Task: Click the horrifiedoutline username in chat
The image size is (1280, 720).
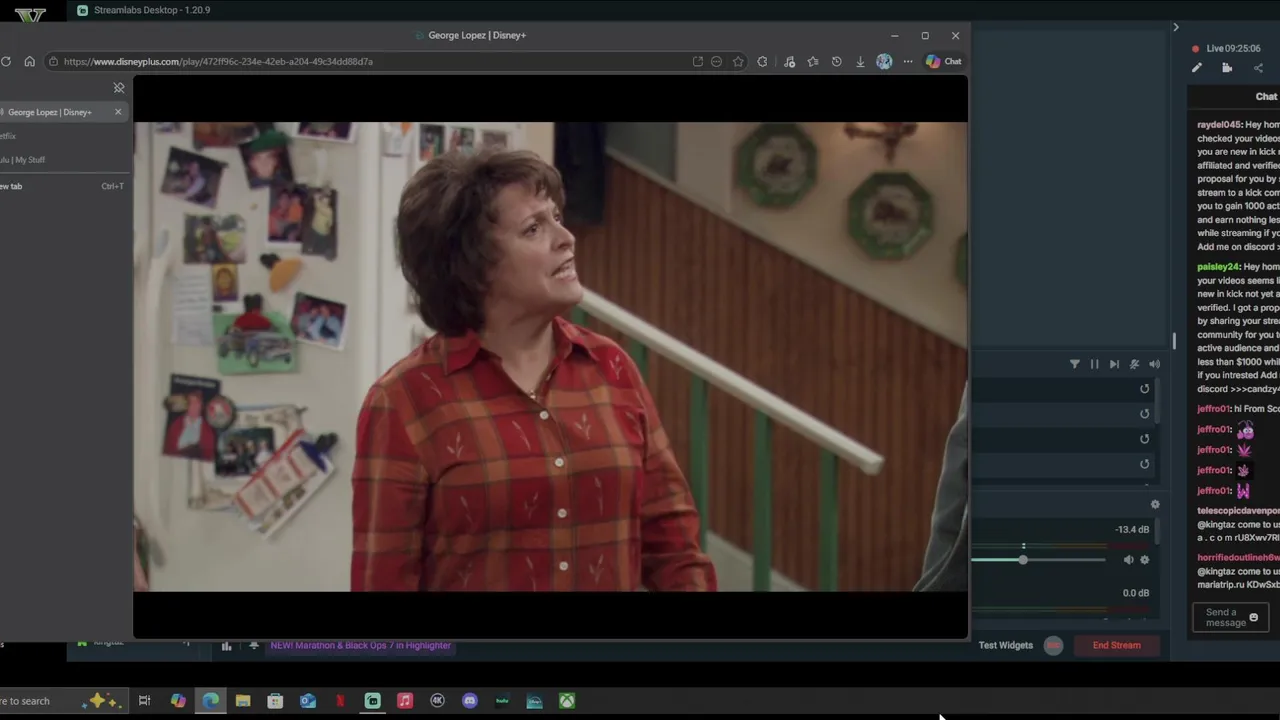Action: click(1238, 558)
